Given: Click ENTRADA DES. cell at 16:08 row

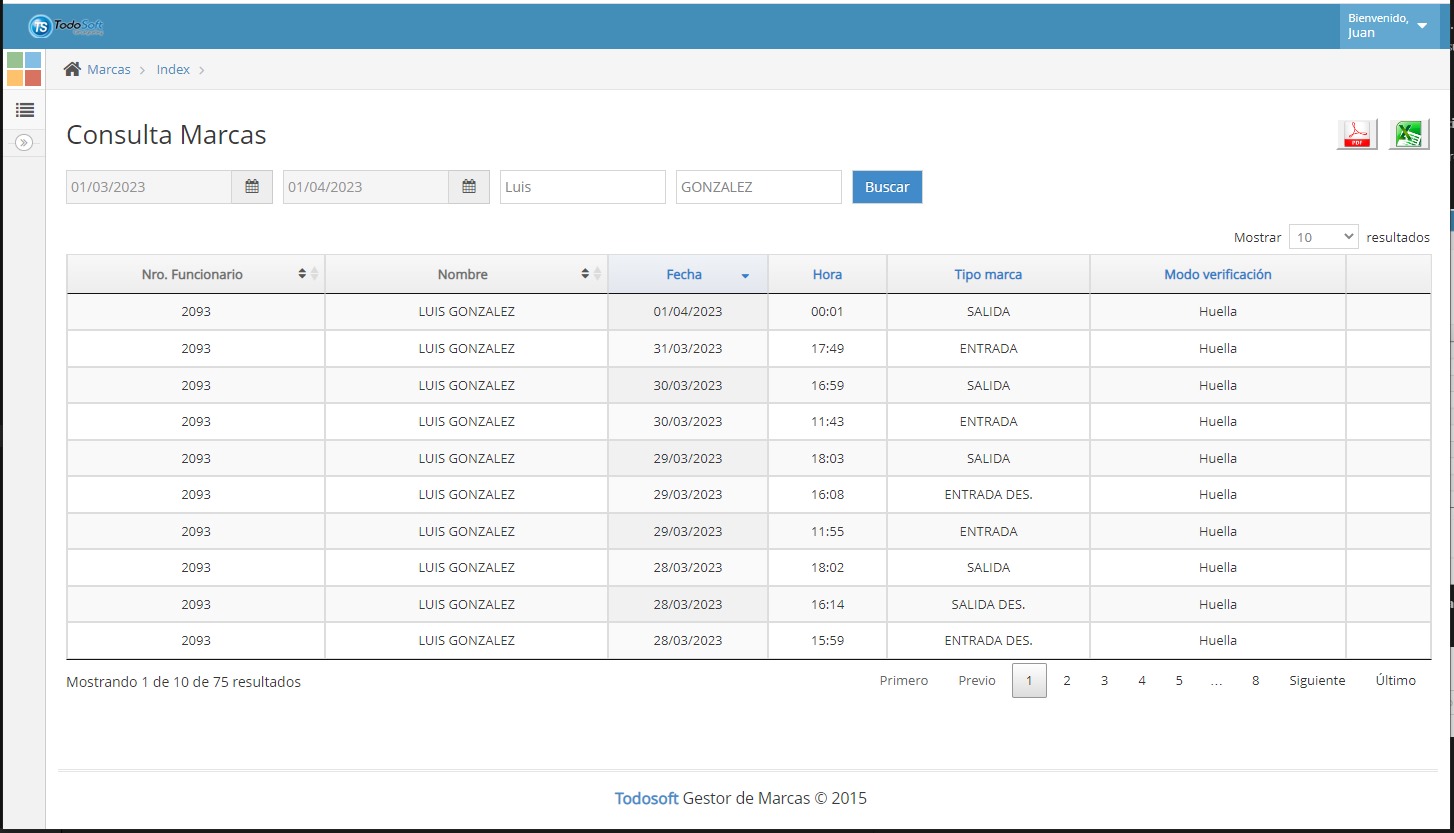Looking at the screenshot, I should coord(988,495).
